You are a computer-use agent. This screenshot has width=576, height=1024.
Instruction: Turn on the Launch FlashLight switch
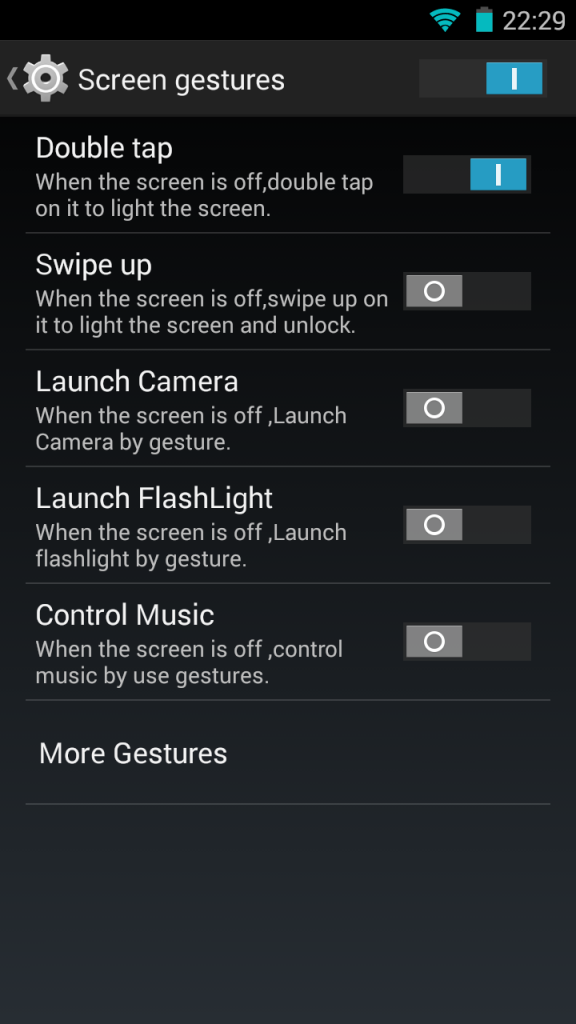(466, 525)
